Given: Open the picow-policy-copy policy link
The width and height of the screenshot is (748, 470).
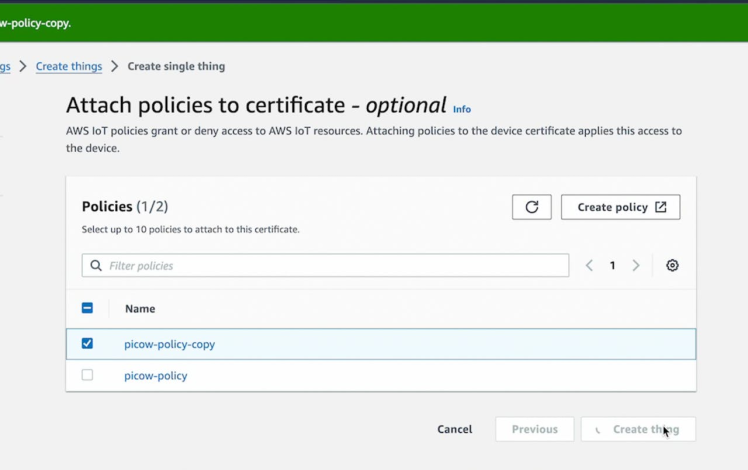Looking at the screenshot, I should click(x=169, y=344).
